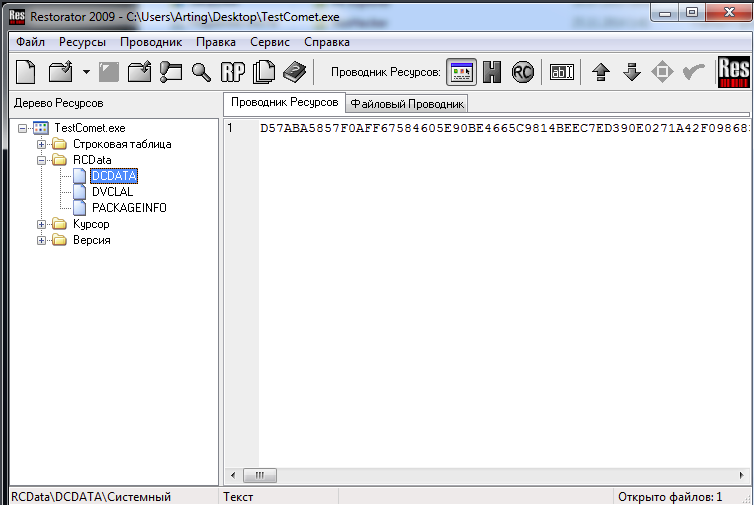Select the RCData tree folder
Image resolution: width=754 pixels, height=505 pixels.
(x=92, y=160)
